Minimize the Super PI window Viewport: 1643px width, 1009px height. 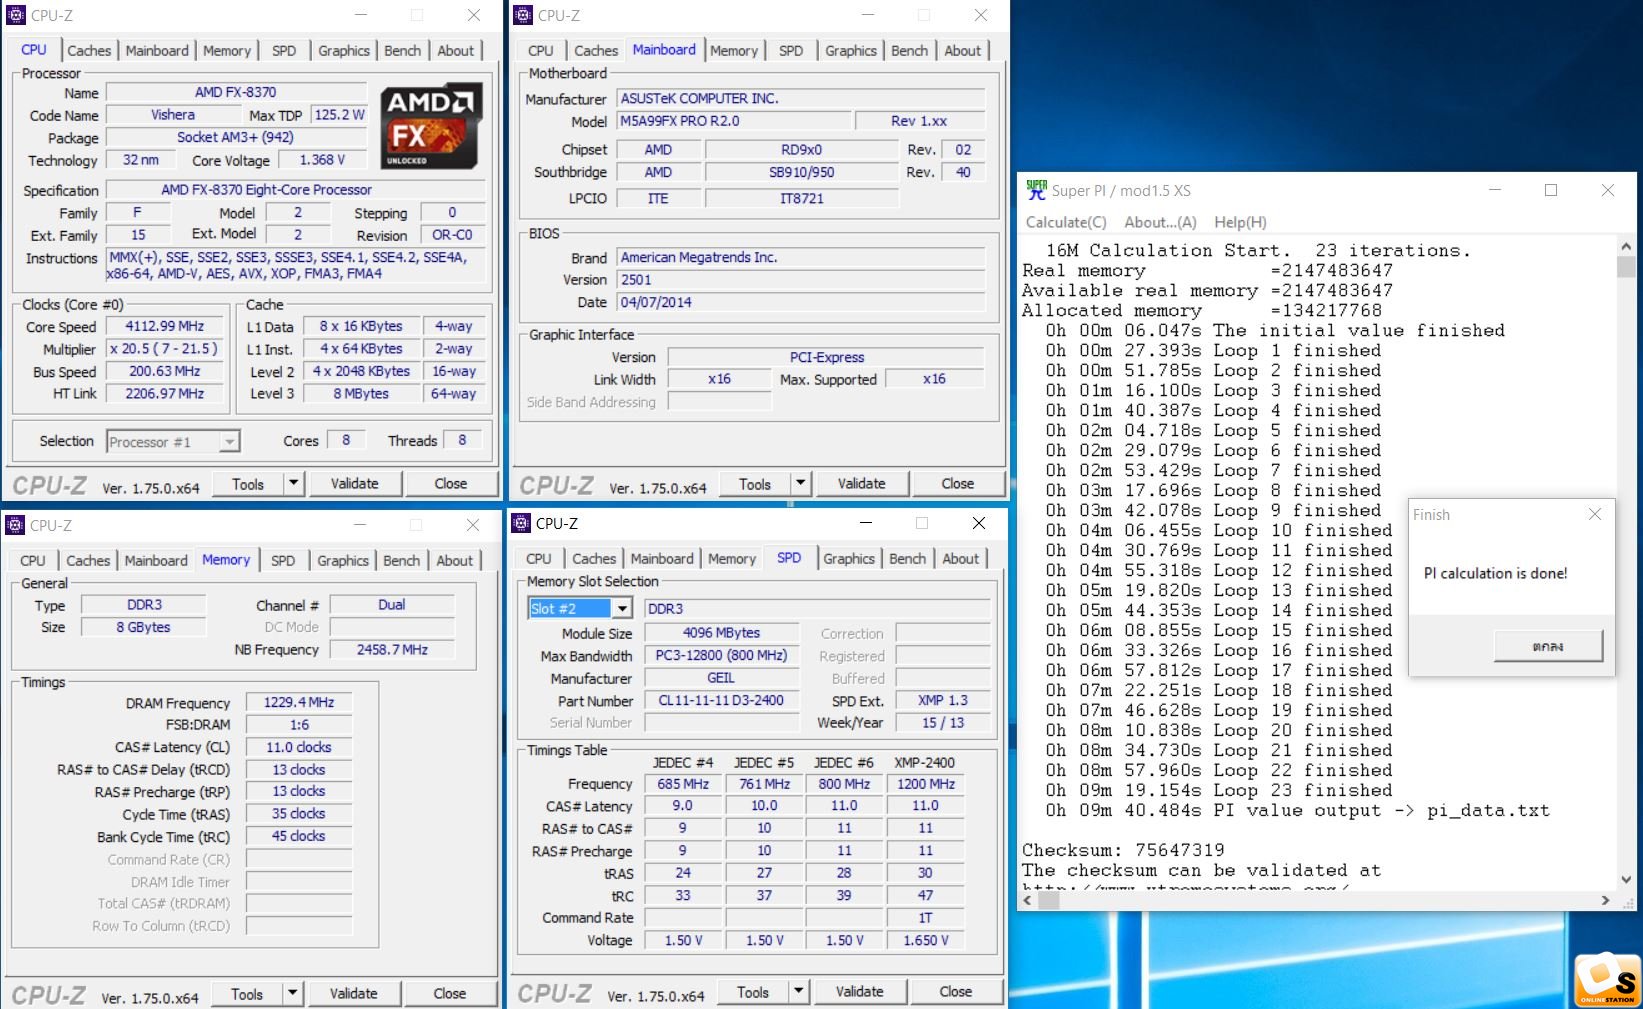click(1495, 190)
